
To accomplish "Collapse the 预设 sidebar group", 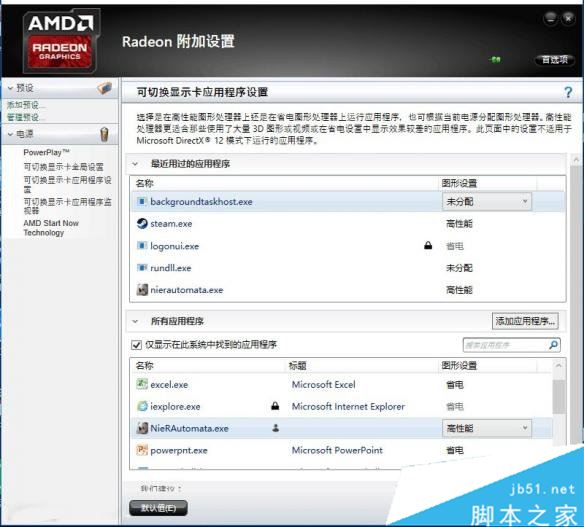I will [x=10, y=88].
